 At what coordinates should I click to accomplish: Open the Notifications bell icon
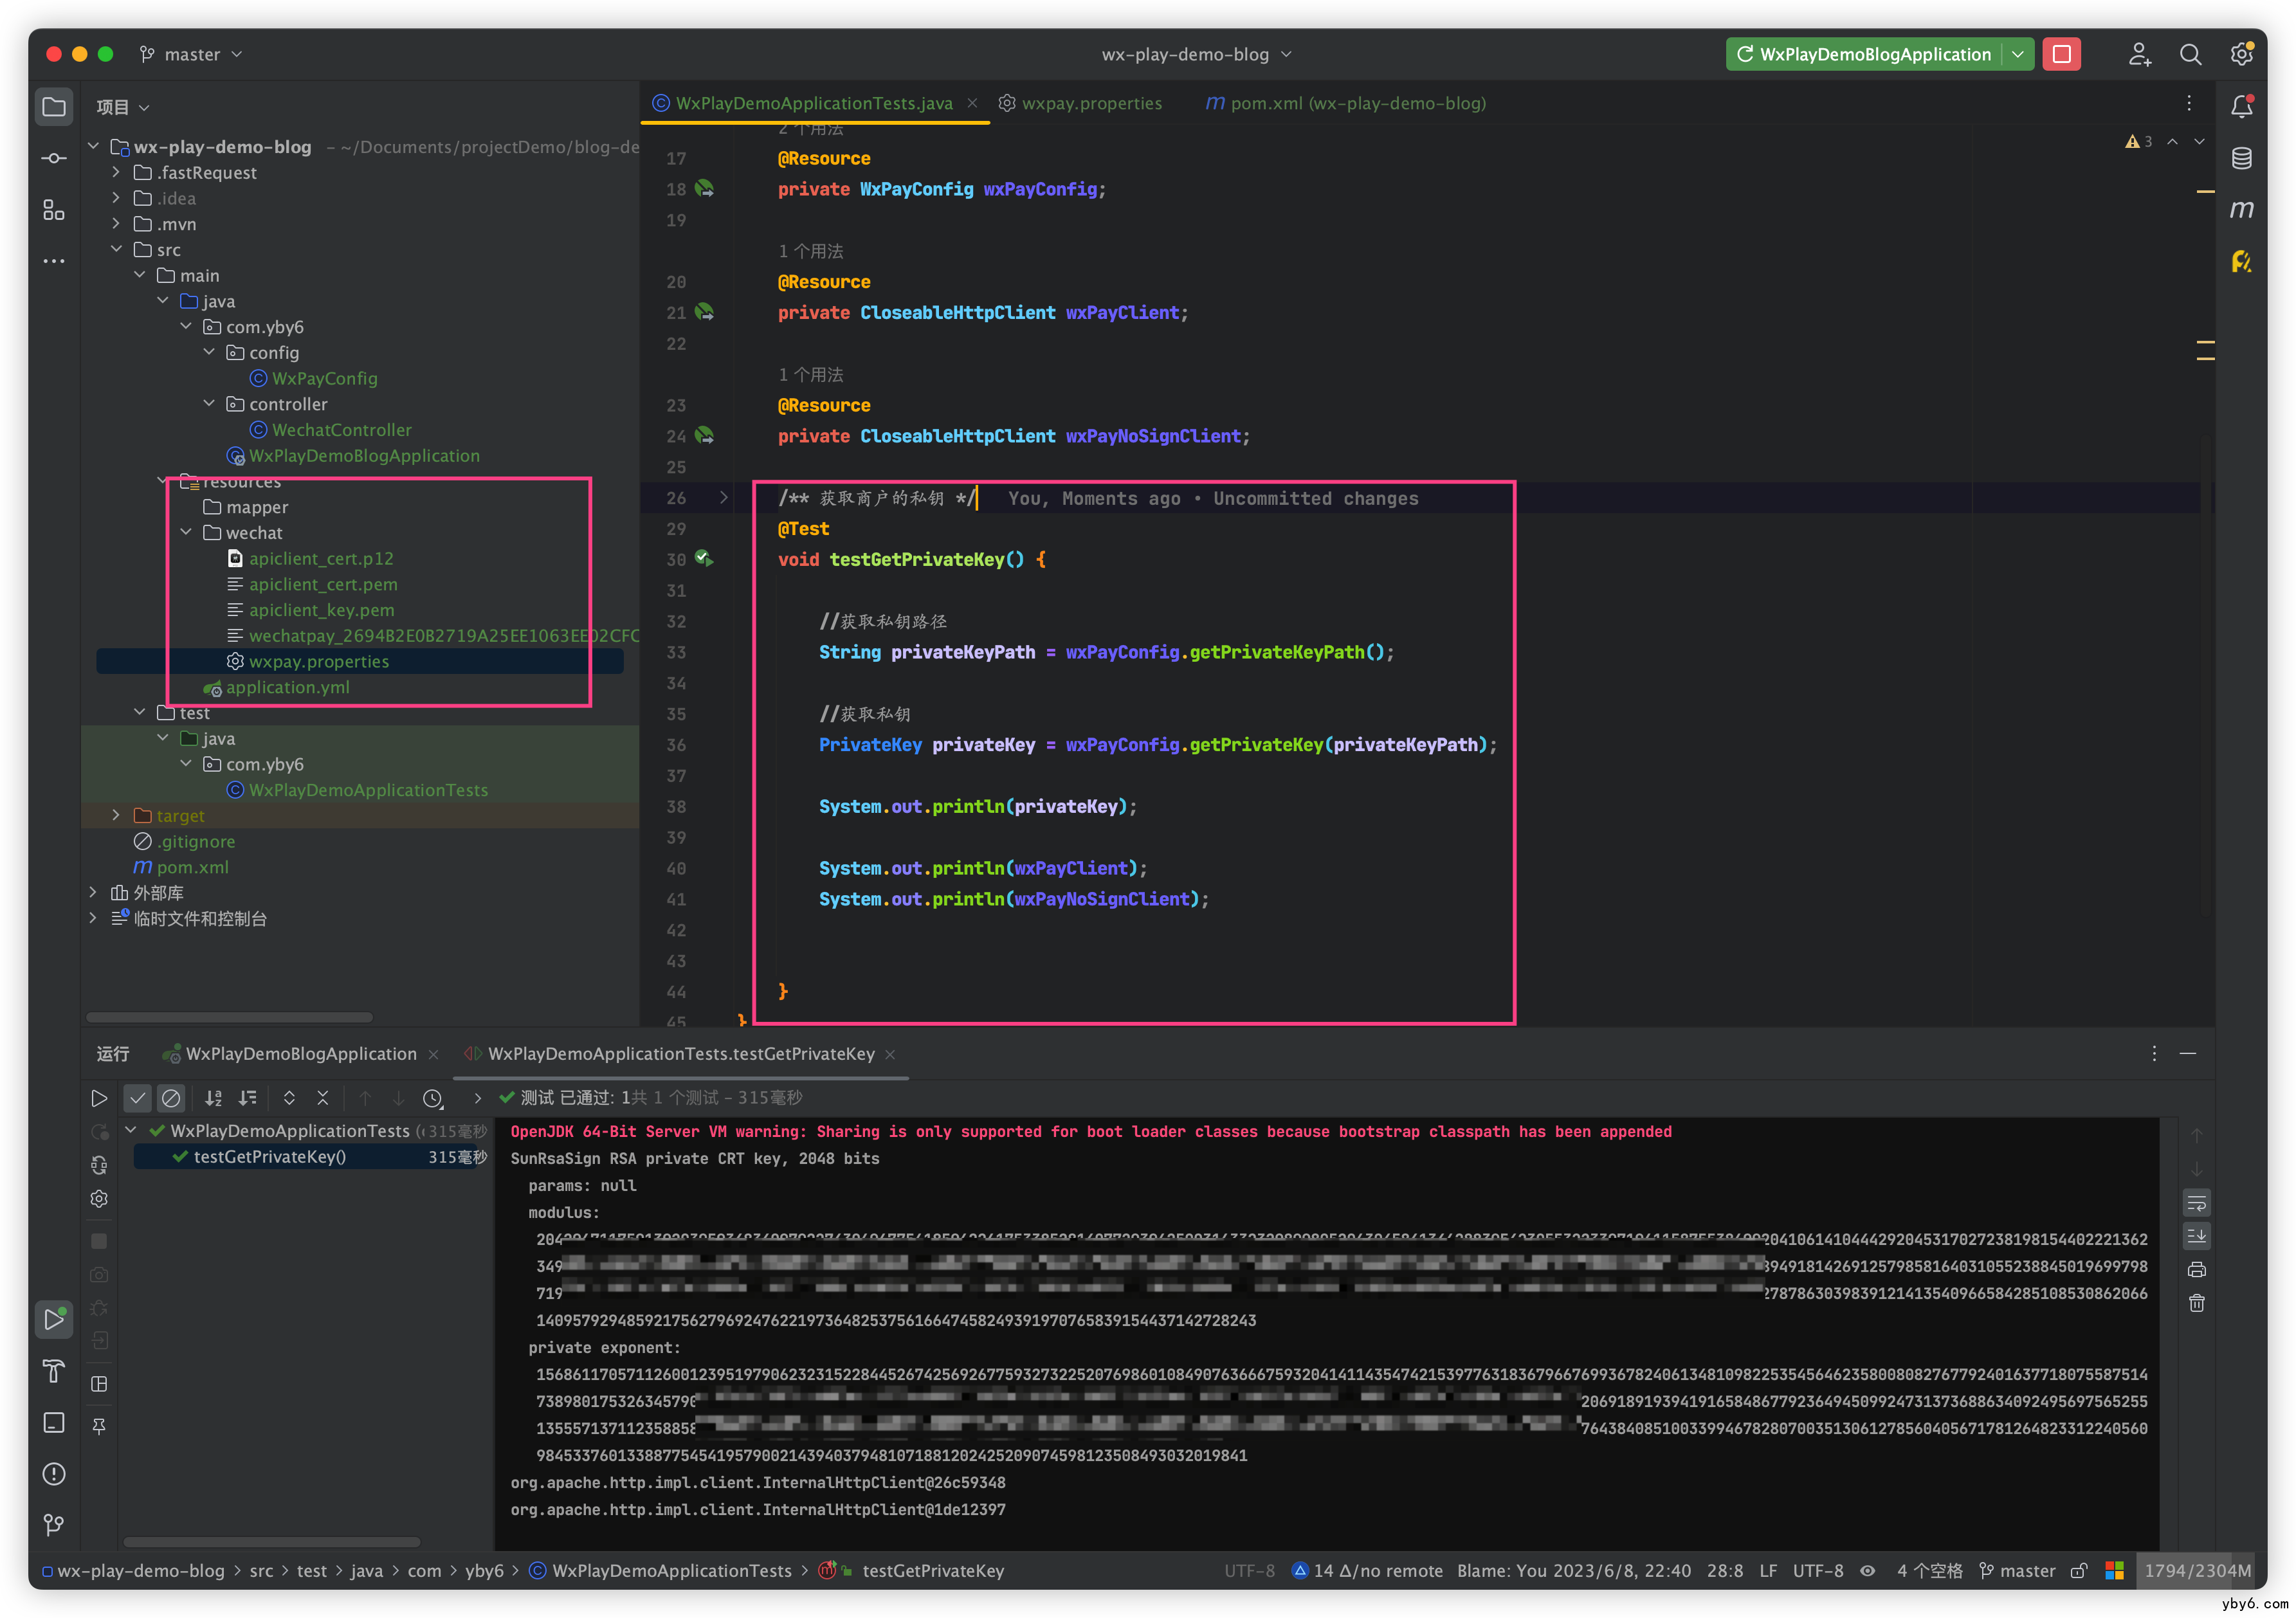tap(2241, 106)
